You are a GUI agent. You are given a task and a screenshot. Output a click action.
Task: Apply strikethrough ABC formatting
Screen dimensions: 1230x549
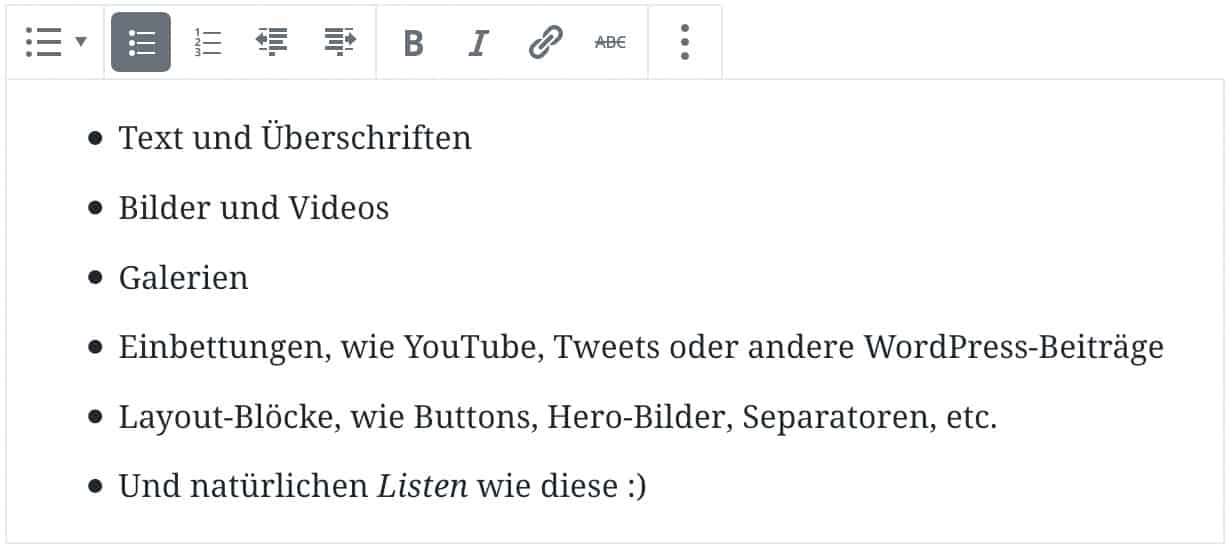point(610,42)
